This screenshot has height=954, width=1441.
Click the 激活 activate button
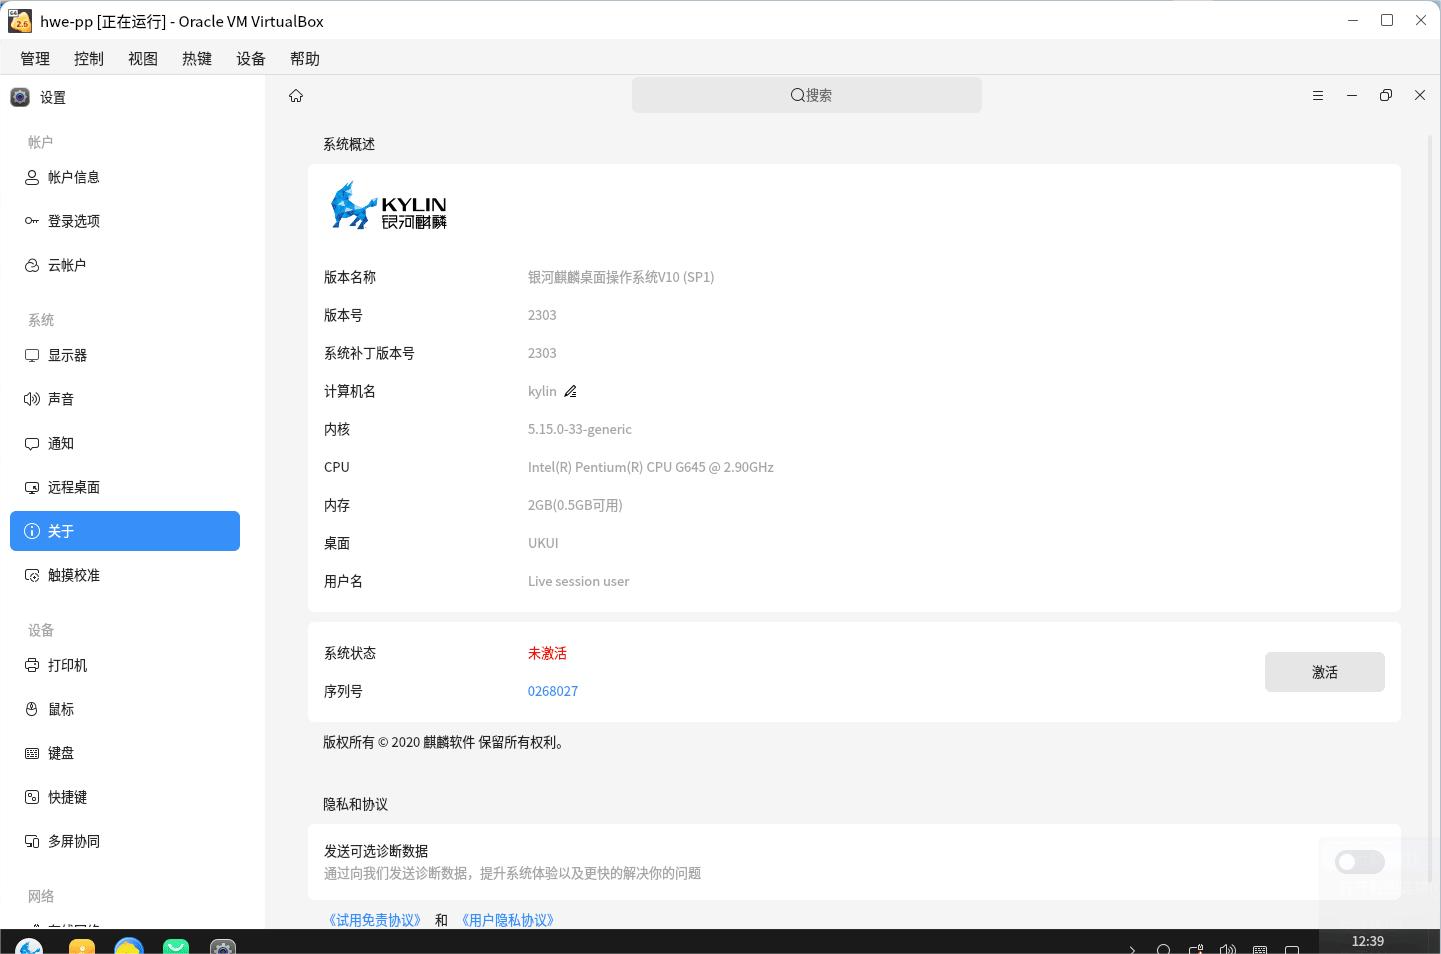click(1324, 672)
